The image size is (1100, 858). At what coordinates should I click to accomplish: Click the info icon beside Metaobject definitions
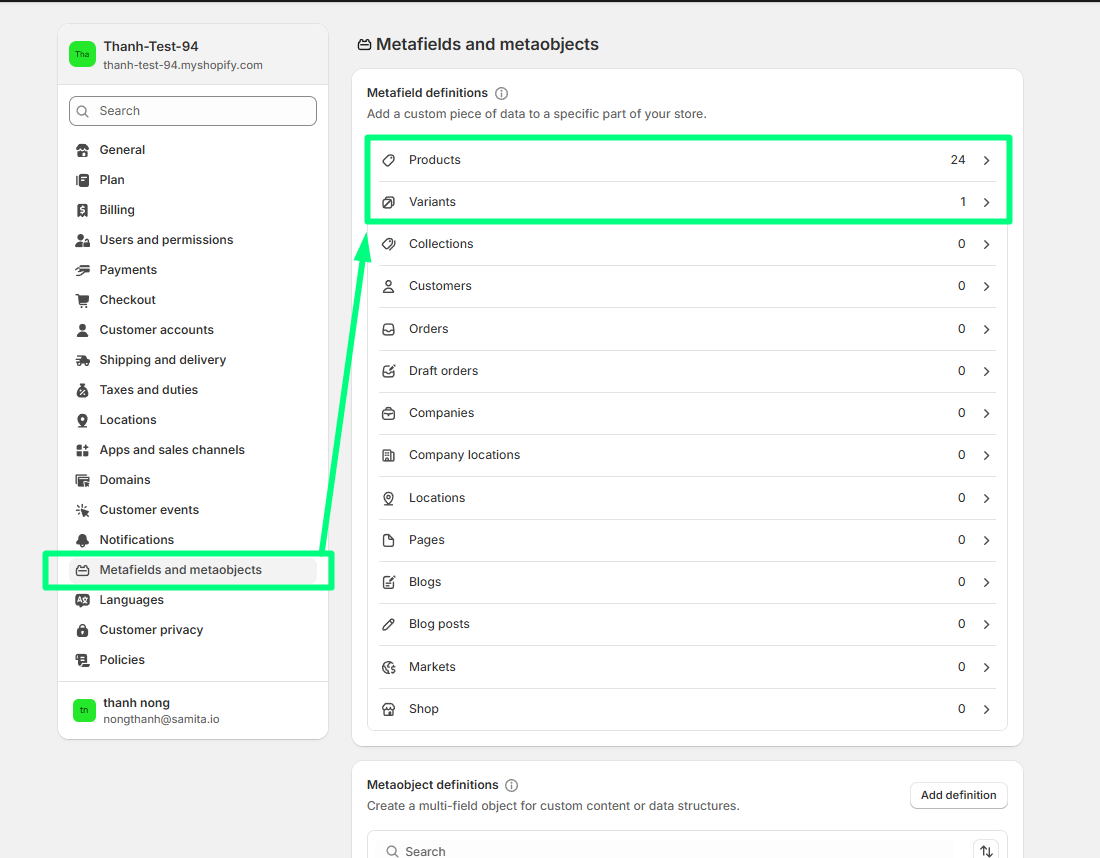point(512,786)
